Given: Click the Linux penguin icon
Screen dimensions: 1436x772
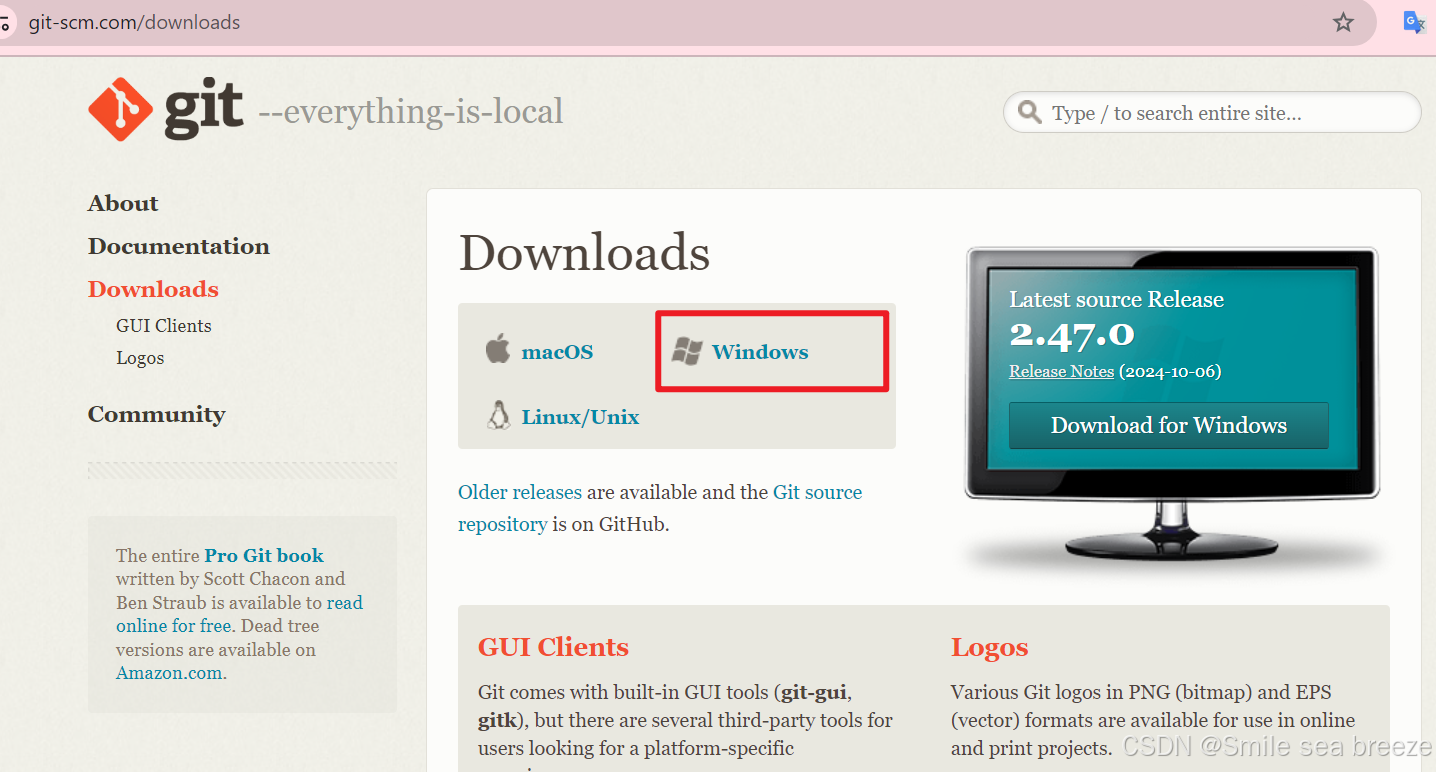Looking at the screenshot, I should point(498,415).
